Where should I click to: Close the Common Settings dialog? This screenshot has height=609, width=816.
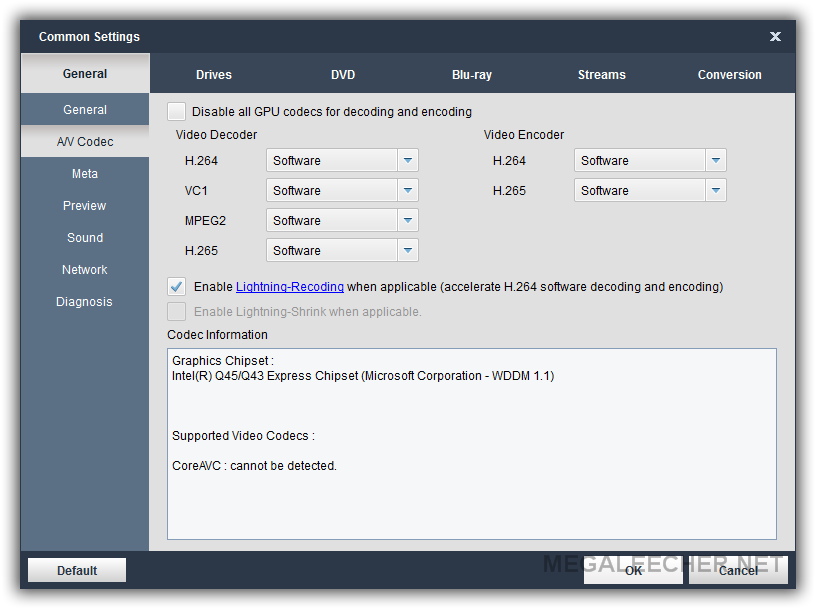tap(775, 36)
